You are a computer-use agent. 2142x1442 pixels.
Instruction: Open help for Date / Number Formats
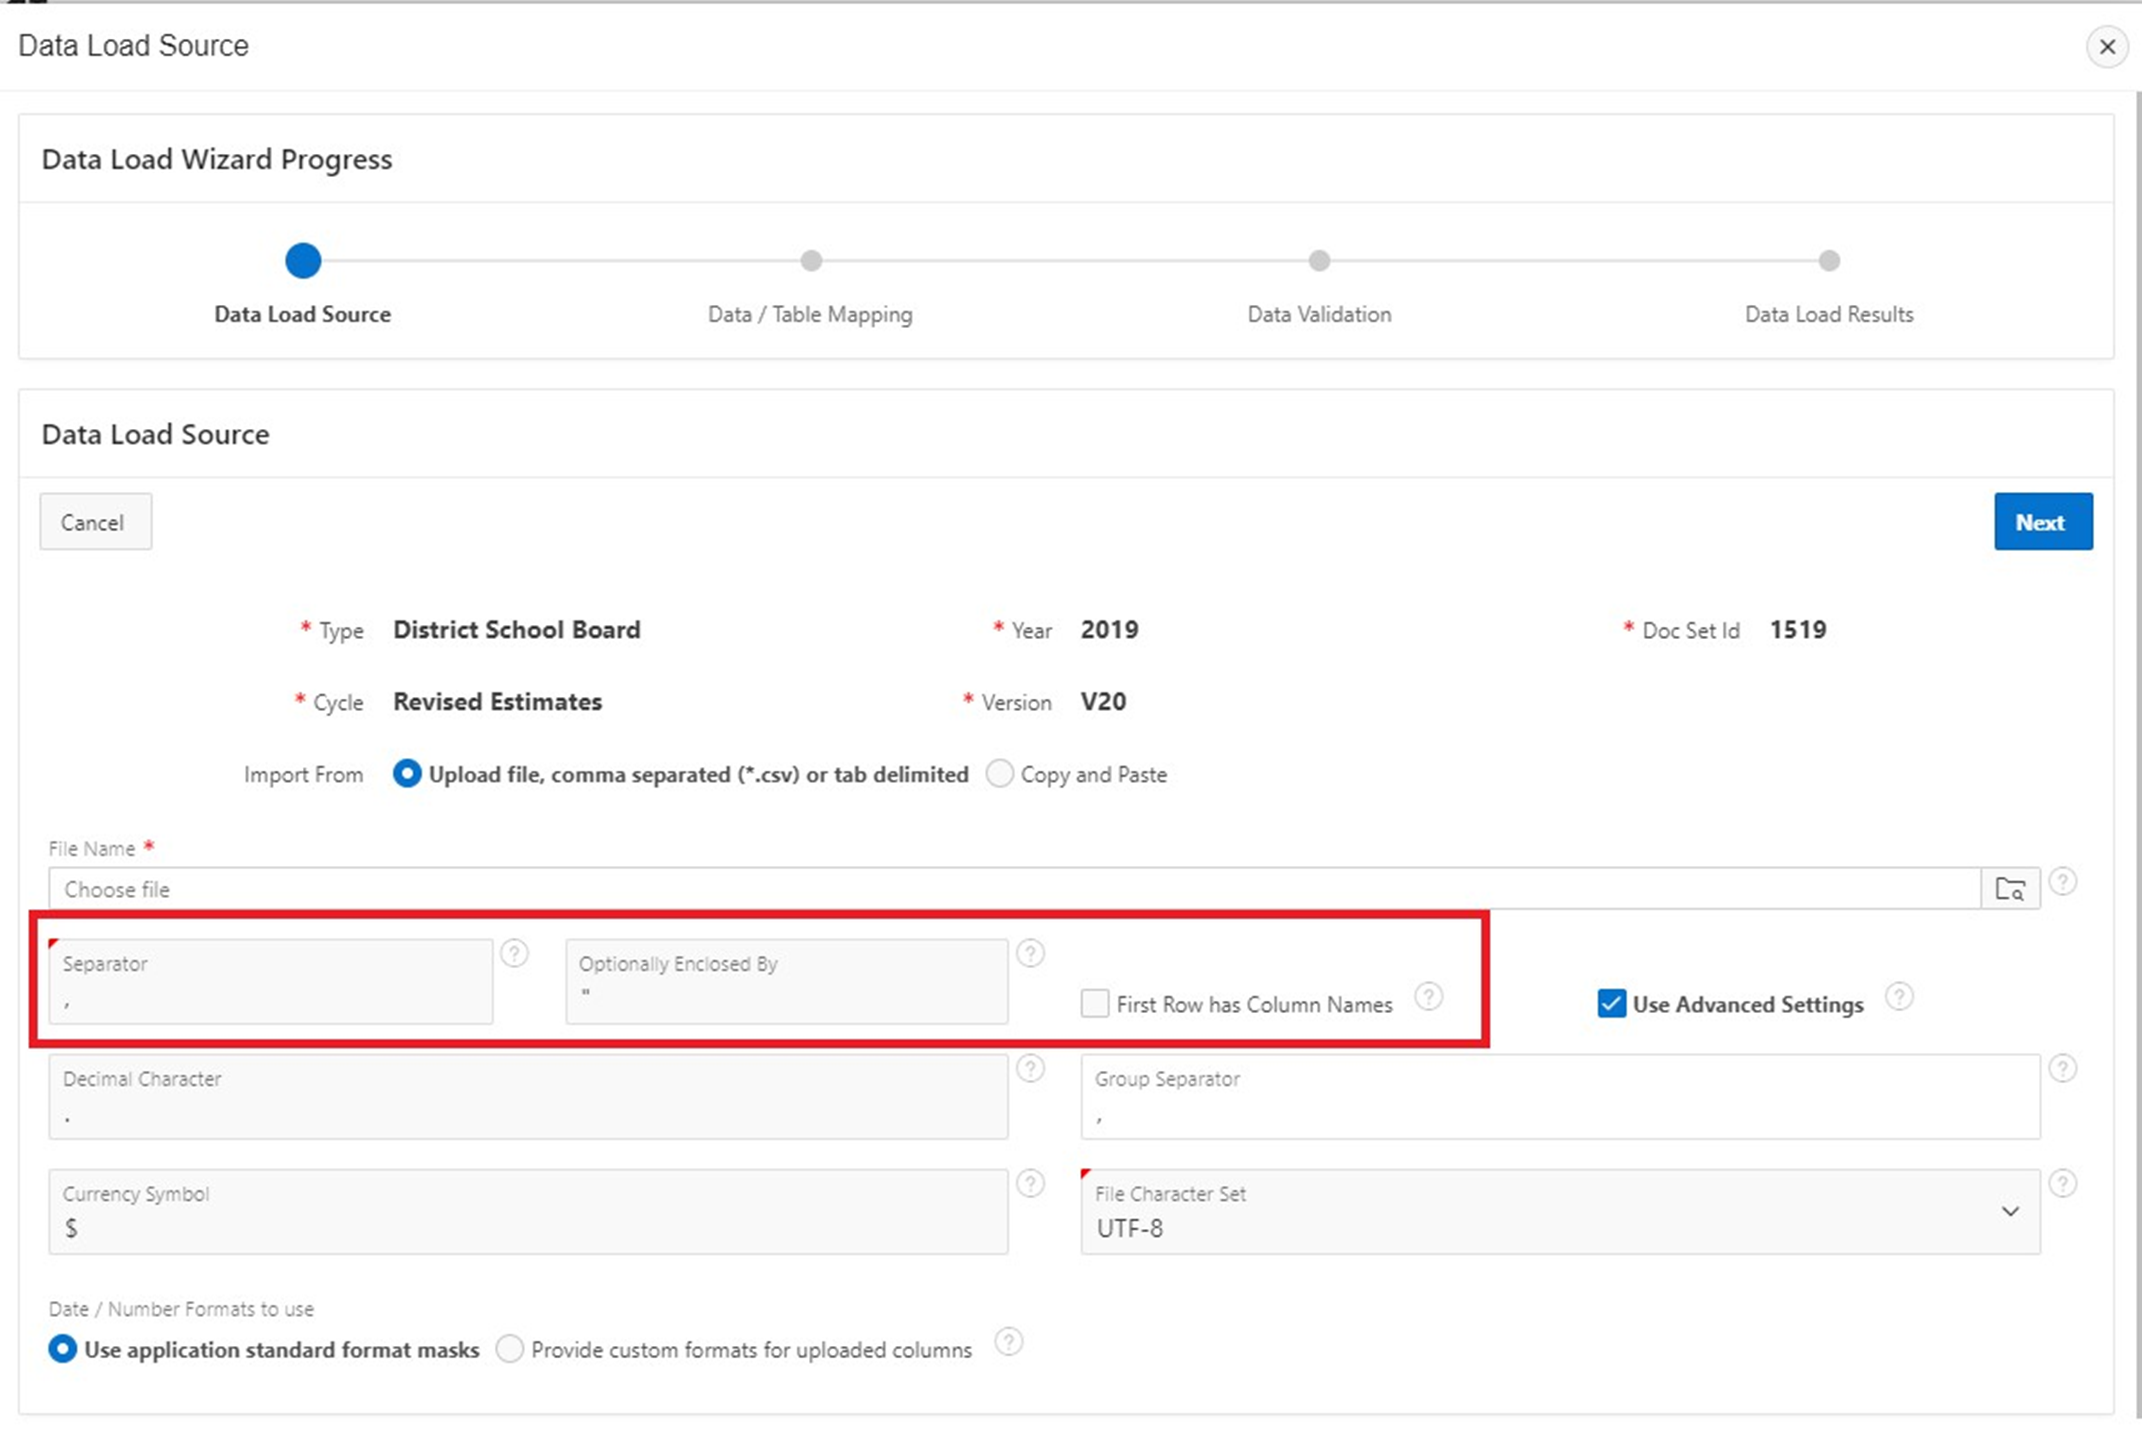(x=1008, y=1341)
